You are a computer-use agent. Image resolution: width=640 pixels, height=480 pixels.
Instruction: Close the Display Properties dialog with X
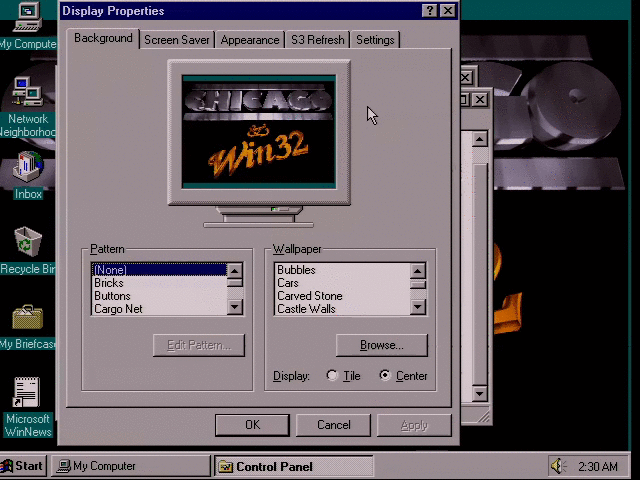coord(448,10)
